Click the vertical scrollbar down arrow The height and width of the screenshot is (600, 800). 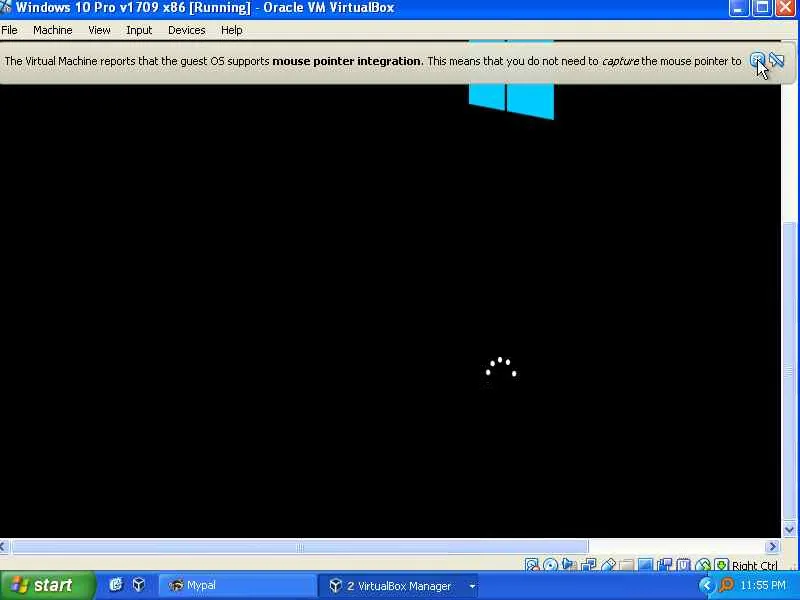click(789, 530)
